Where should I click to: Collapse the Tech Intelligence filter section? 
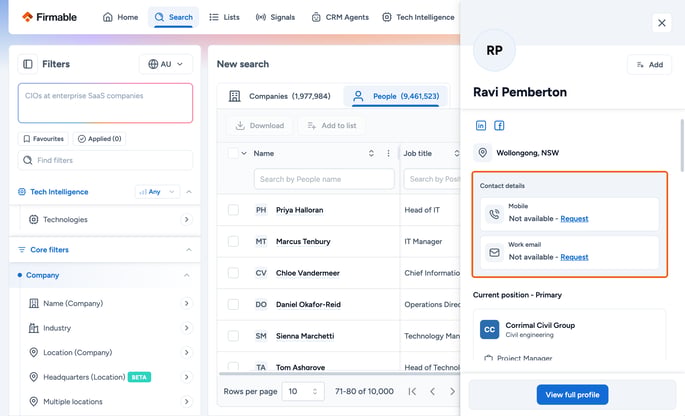tap(189, 192)
